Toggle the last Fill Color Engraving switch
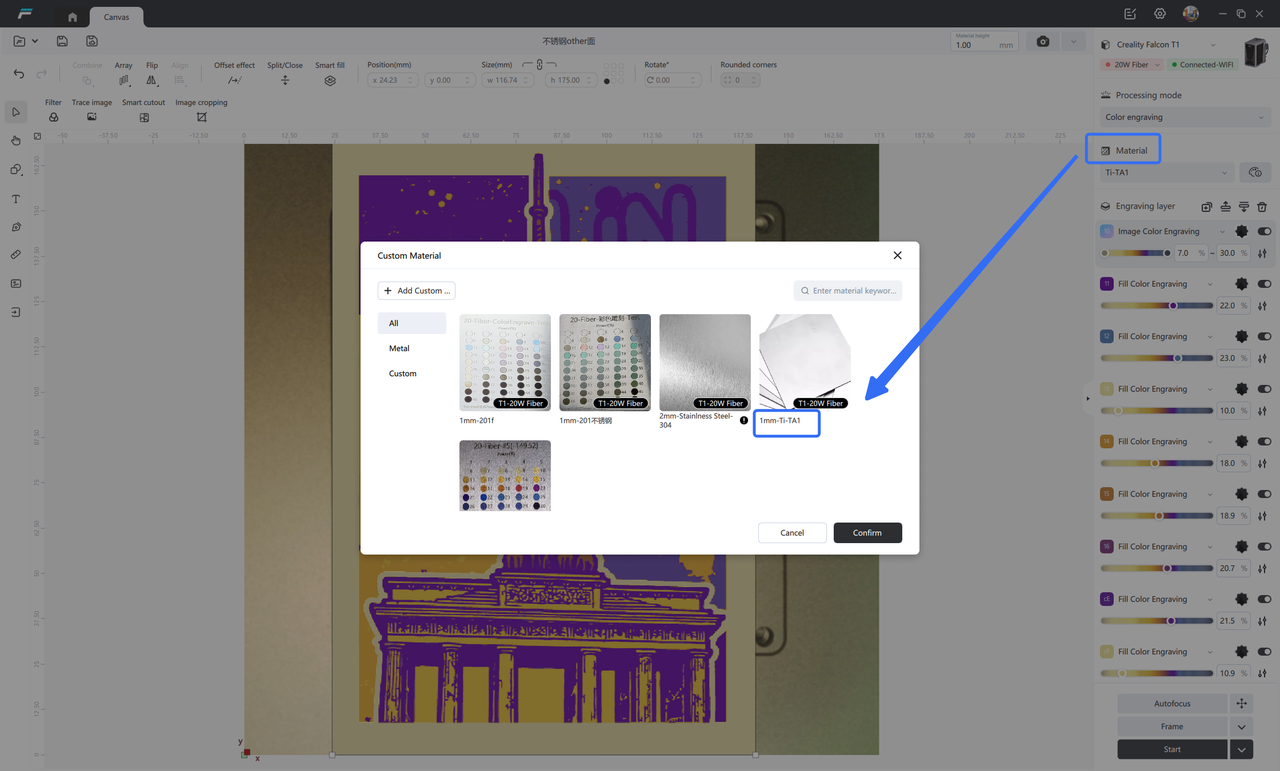 coord(1264,652)
